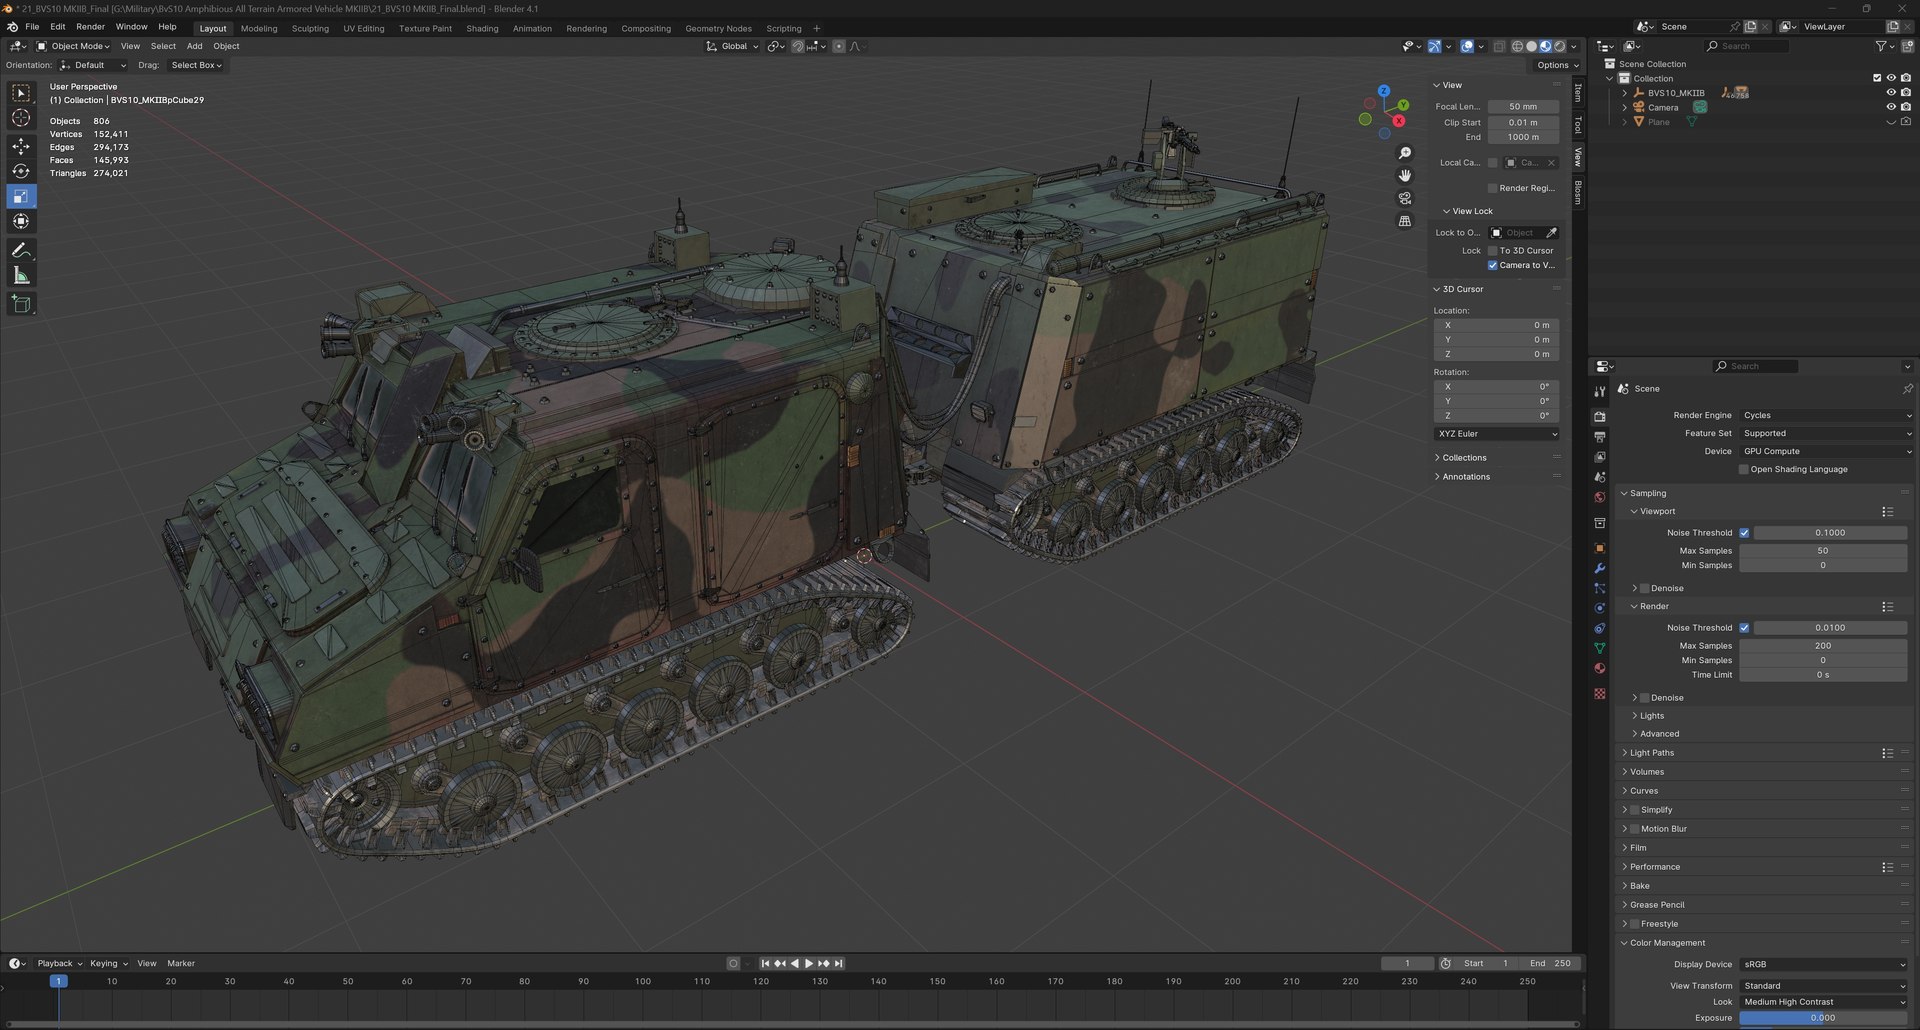The width and height of the screenshot is (1920, 1030).
Task: Switch perspective/orthographic with the grid icon
Action: 1405,221
